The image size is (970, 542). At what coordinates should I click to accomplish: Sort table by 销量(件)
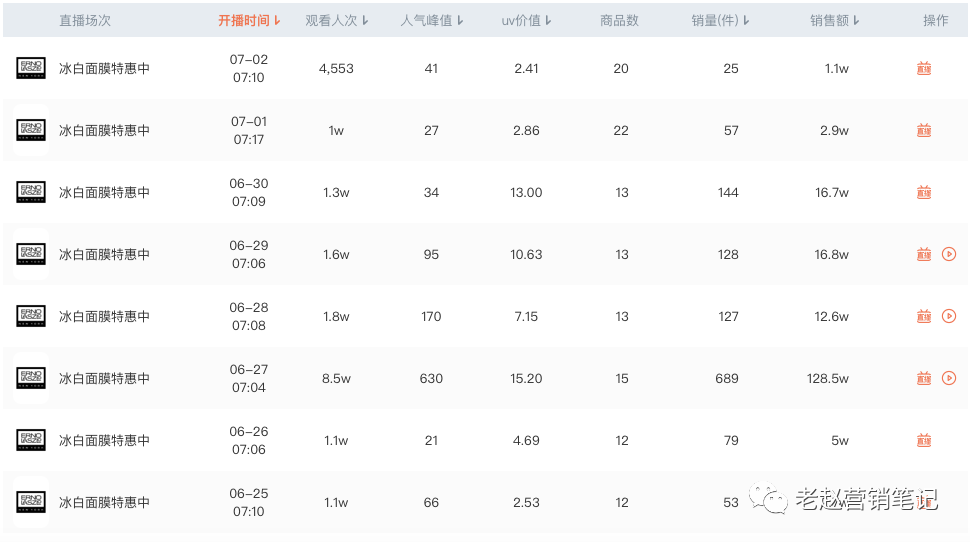(721, 21)
